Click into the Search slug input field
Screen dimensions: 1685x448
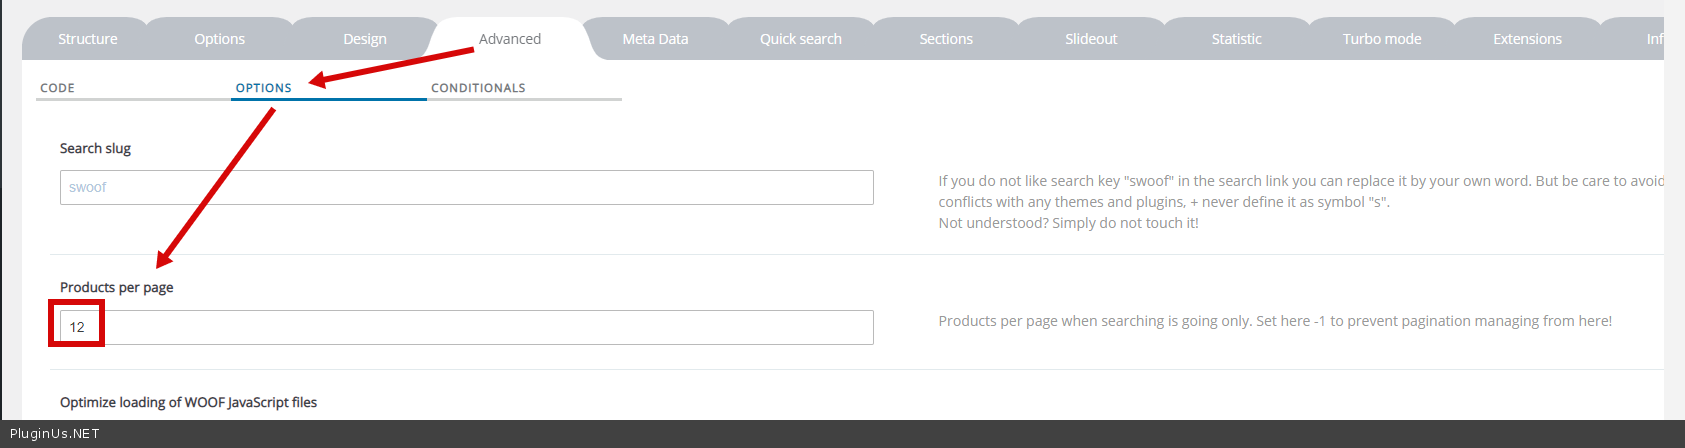[x=466, y=188]
